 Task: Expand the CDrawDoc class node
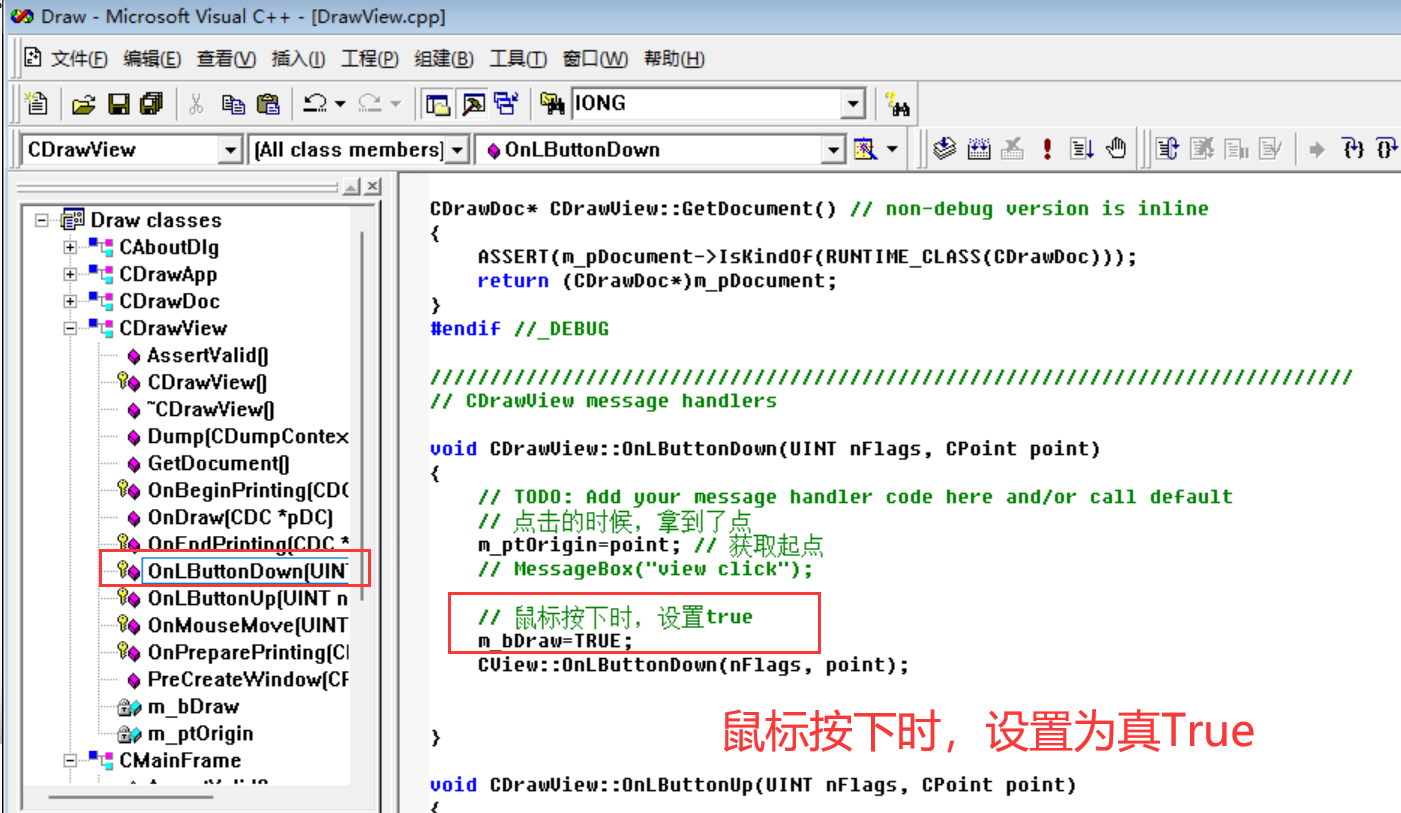point(70,301)
